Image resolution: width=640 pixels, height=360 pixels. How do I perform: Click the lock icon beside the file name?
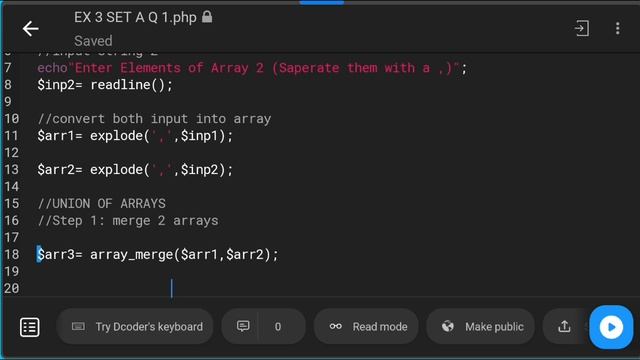pyautogui.click(x=207, y=17)
